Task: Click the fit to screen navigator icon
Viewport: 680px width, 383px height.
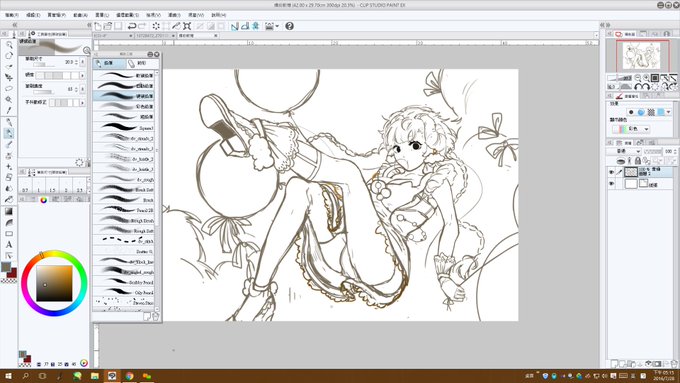Action: point(655,78)
